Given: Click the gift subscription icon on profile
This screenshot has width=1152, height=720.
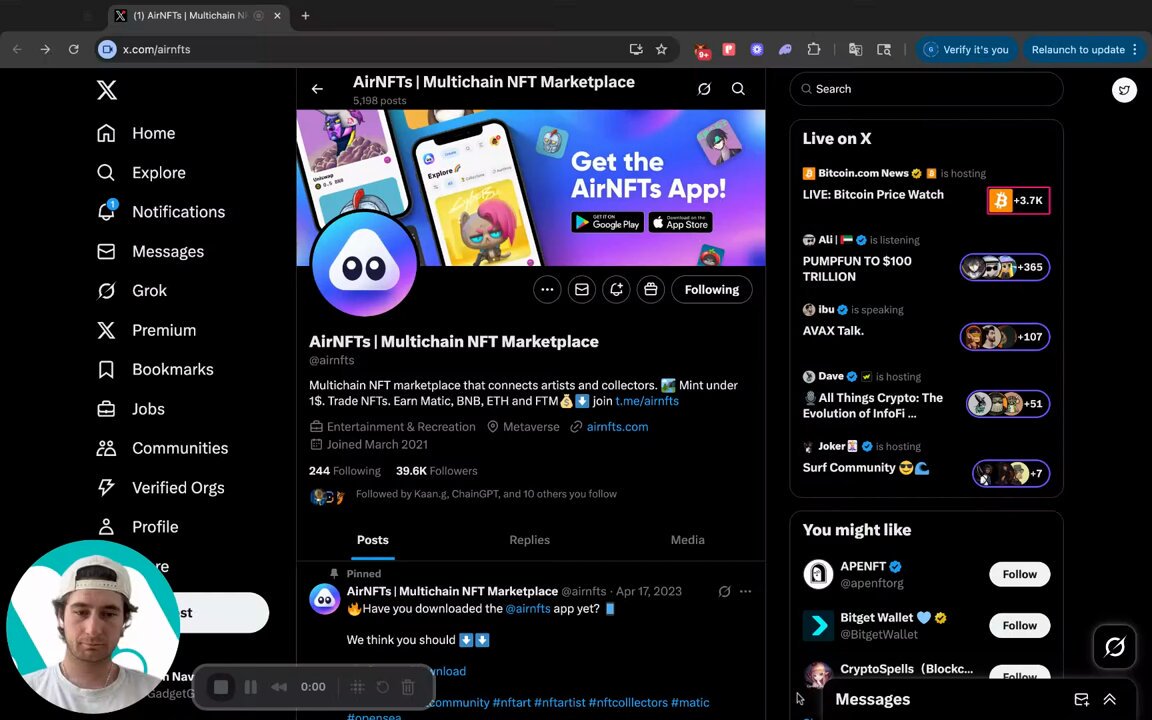Looking at the screenshot, I should (x=651, y=289).
